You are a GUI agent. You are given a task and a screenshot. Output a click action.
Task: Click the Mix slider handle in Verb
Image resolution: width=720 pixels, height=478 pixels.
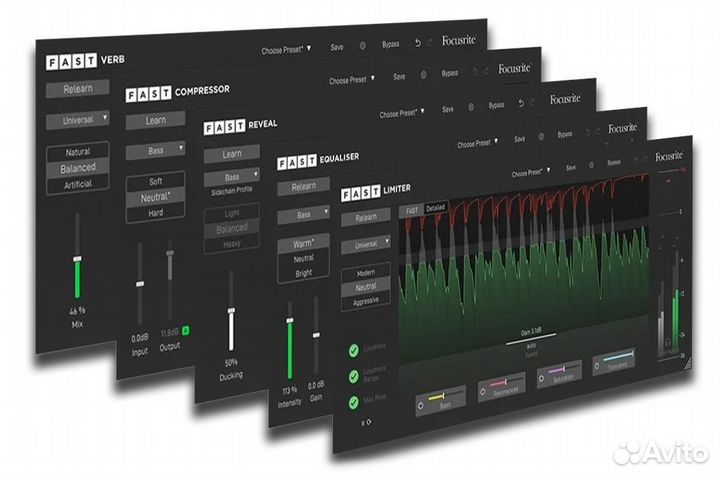coord(77,259)
